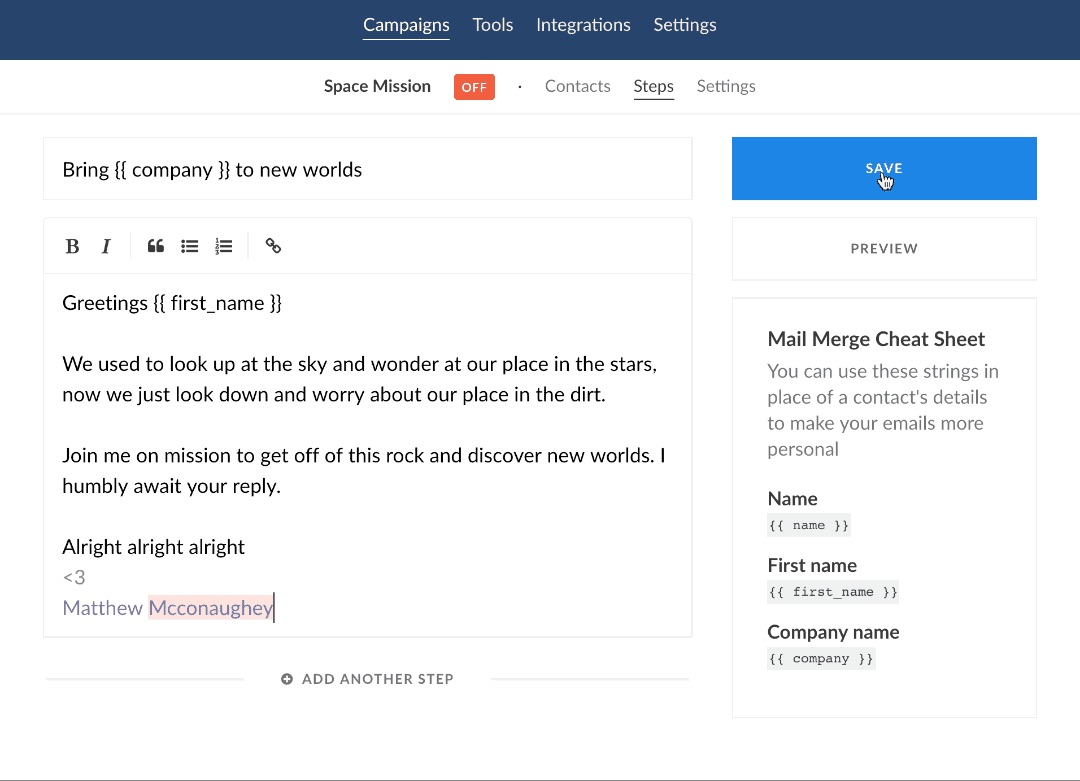Click the misspelled word "Mcconaughey"
Viewport: 1080px width, 781px height.
coord(211,608)
